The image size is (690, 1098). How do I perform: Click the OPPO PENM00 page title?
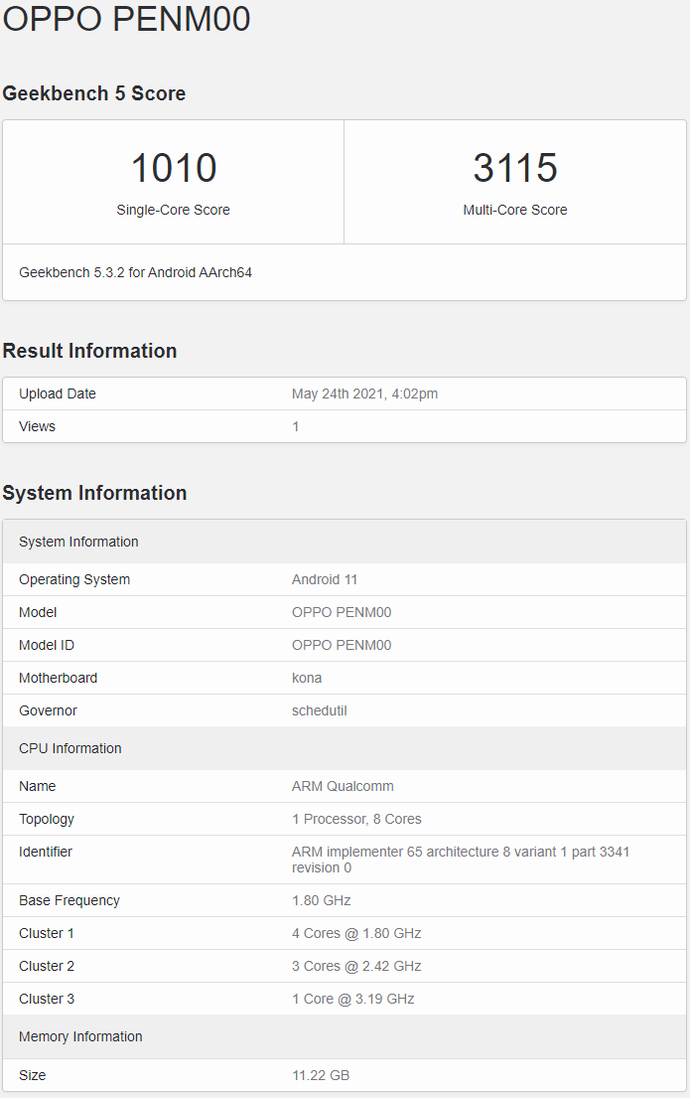click(126, 19)
